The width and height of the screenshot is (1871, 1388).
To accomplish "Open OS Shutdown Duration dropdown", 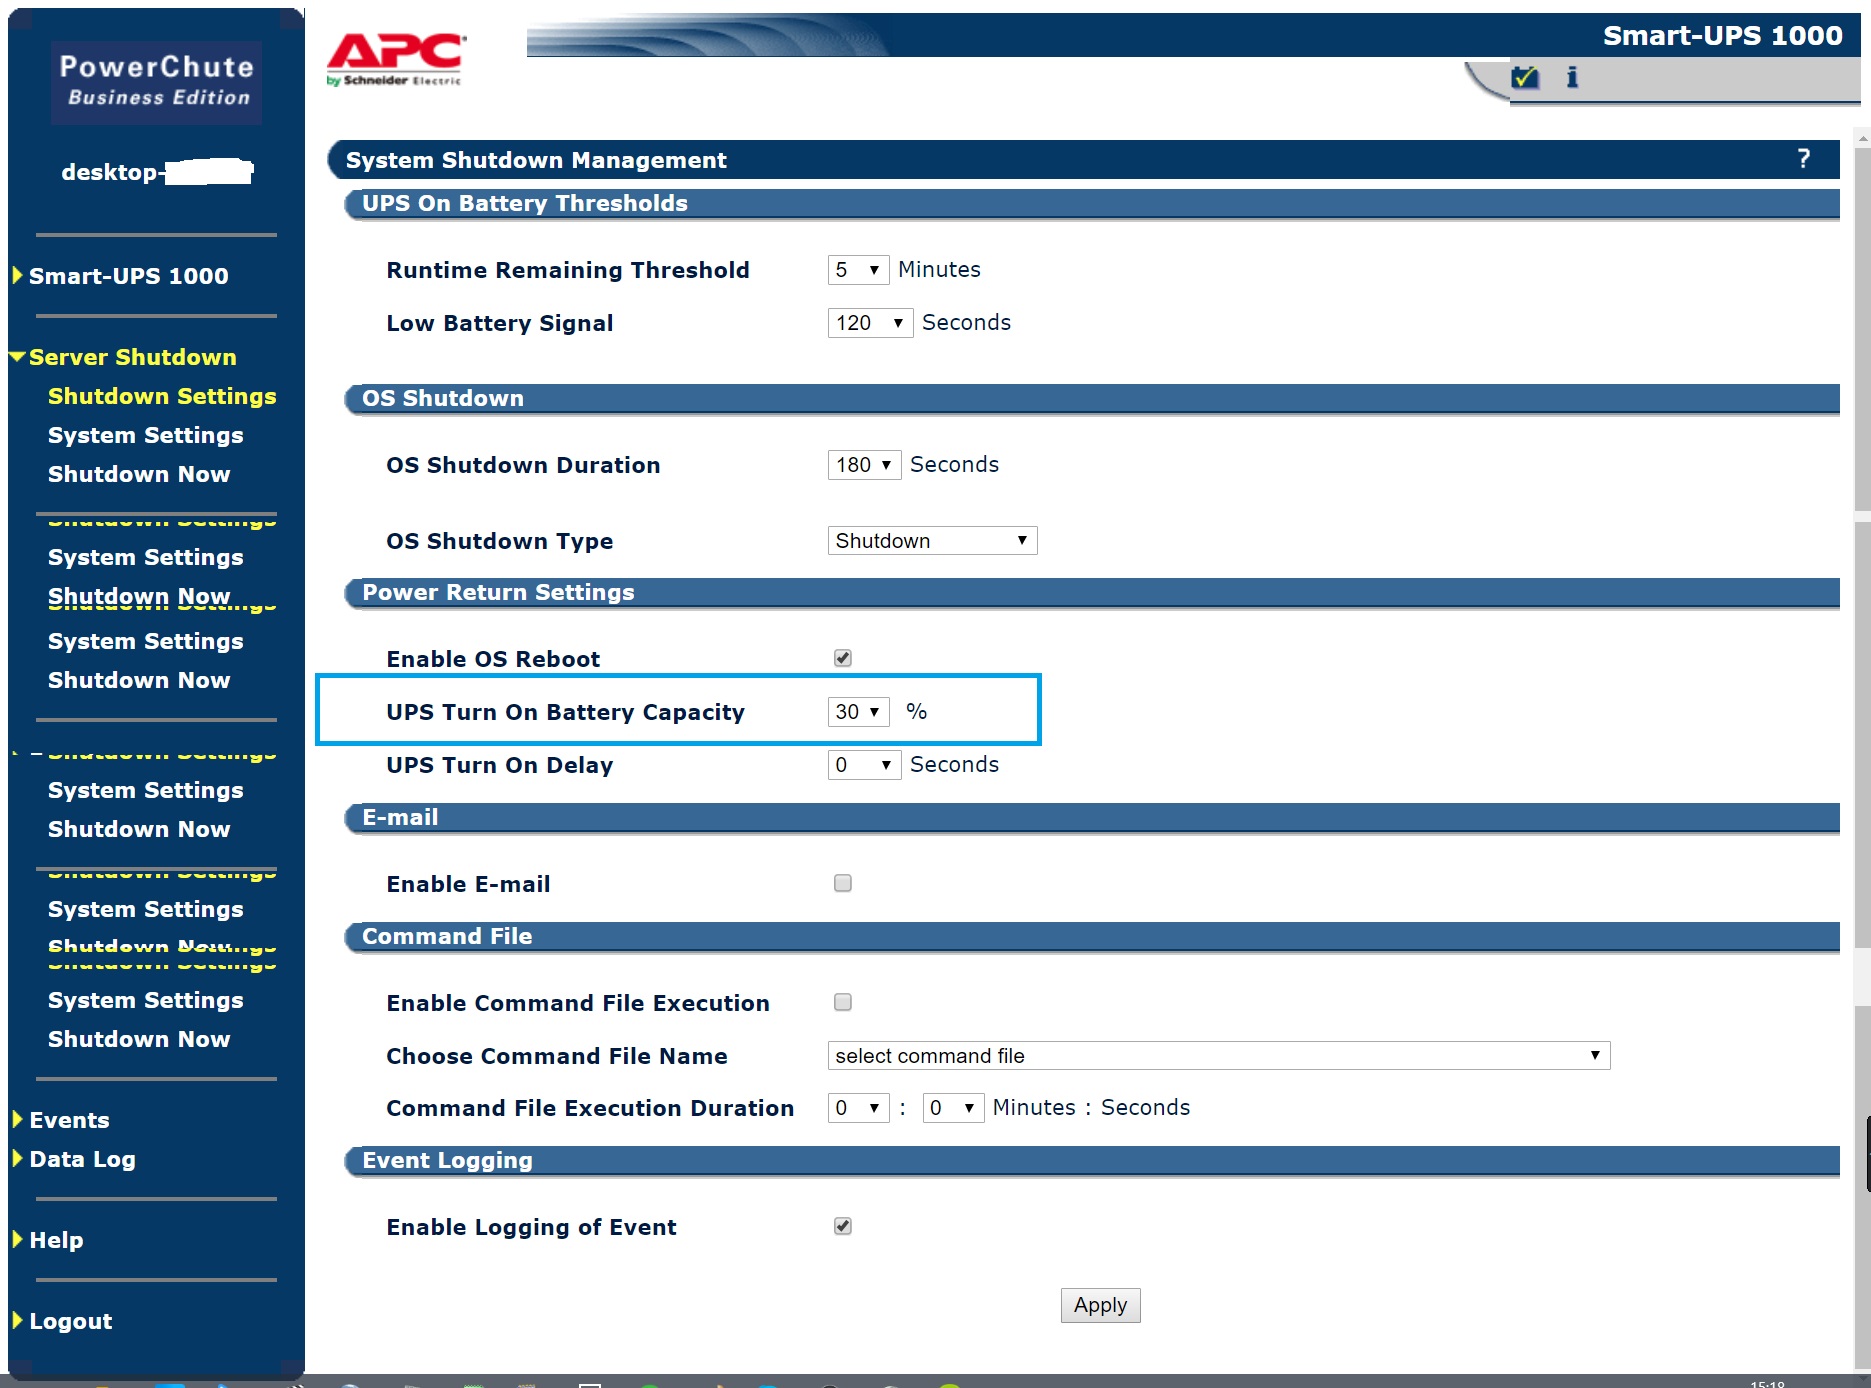I will [864, 465].
